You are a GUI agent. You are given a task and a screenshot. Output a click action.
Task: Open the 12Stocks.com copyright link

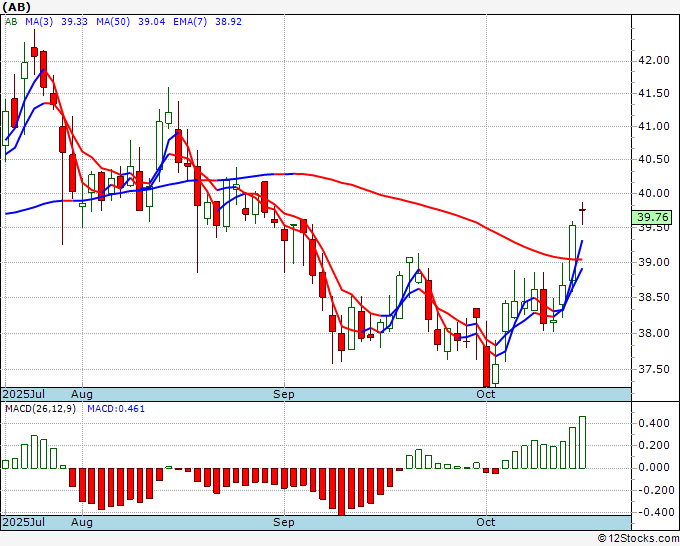[x=638, y=538]
